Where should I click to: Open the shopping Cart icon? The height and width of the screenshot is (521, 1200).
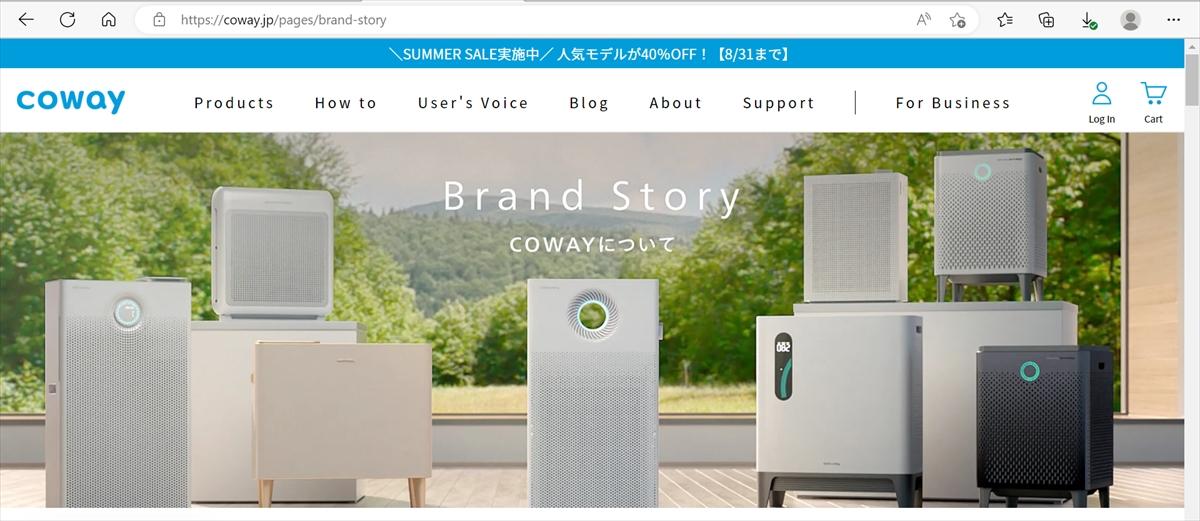click(1153, 103)
